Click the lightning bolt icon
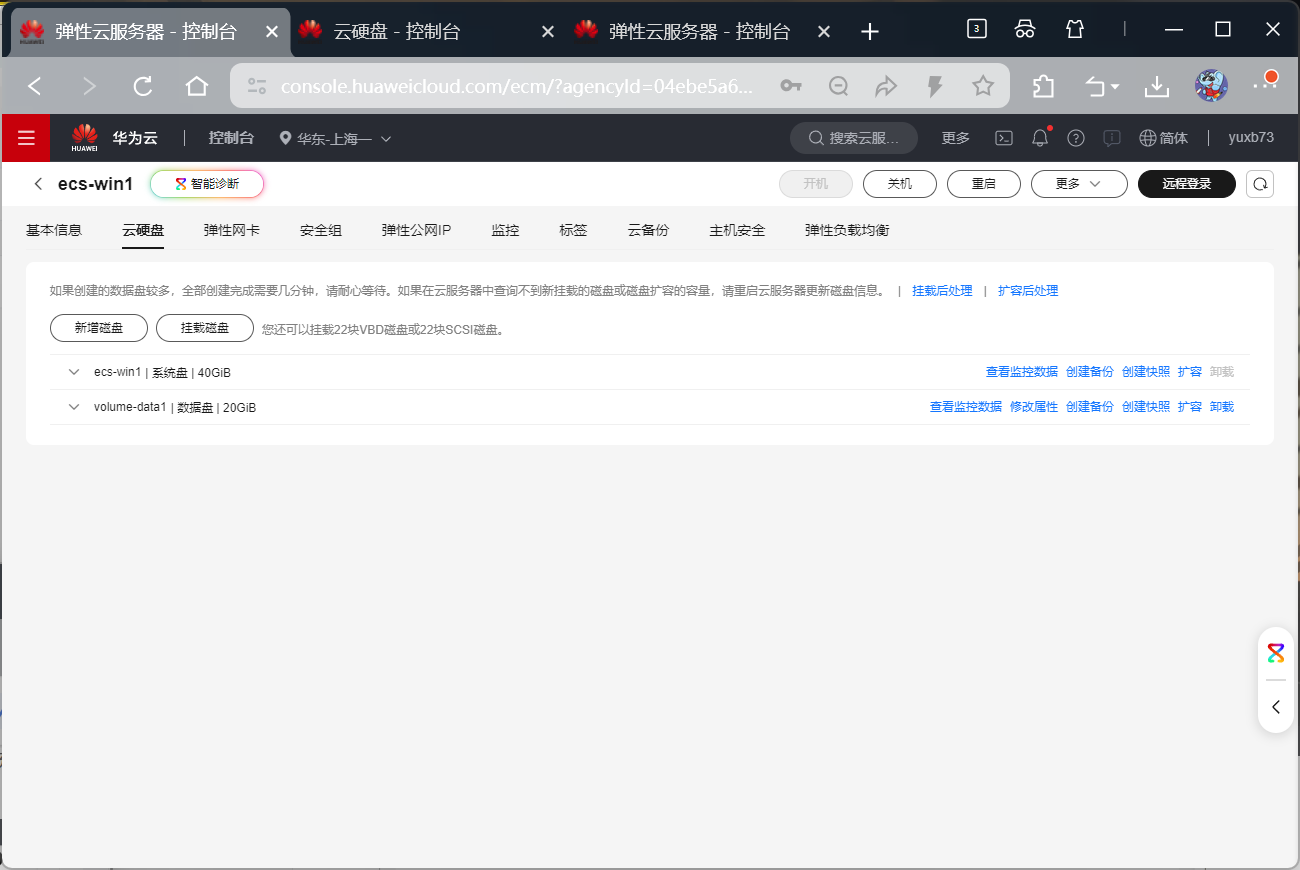Viewport: 1300px width, 870px height. 935,86
